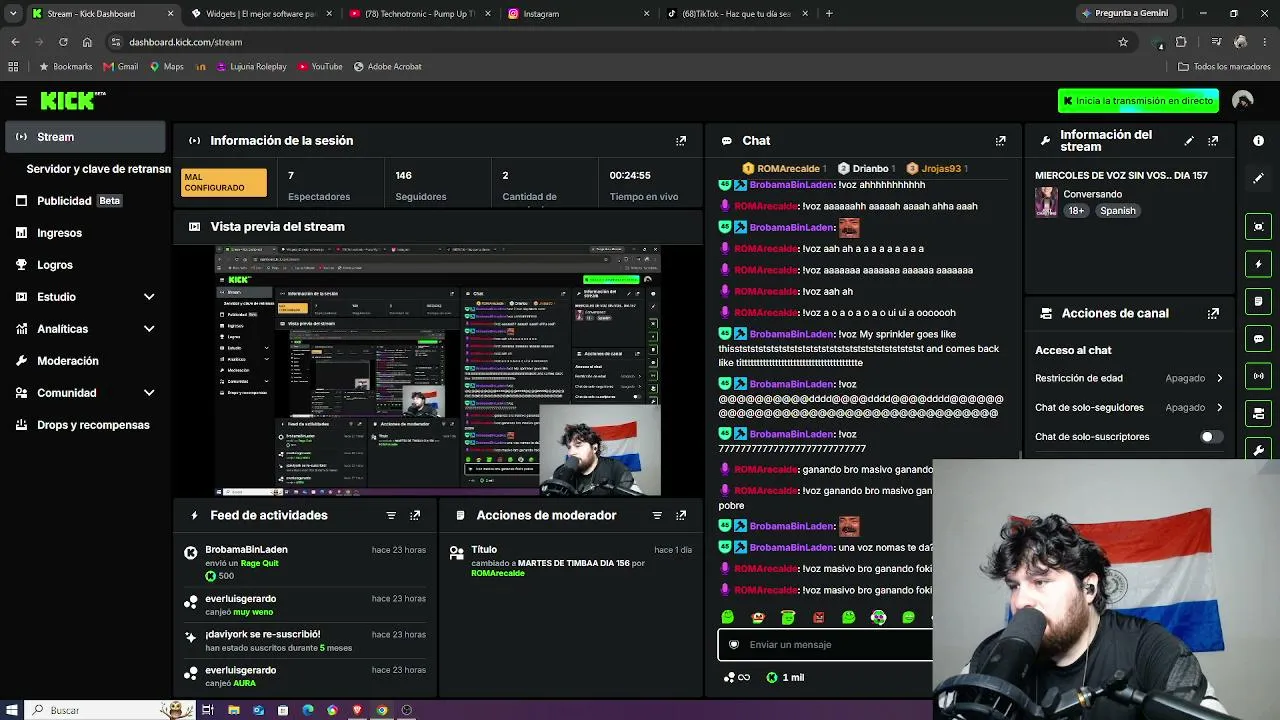Click the pencil edit icon in right sidebar
The height and width of the screenshot is (720, 1280).
1258,178
